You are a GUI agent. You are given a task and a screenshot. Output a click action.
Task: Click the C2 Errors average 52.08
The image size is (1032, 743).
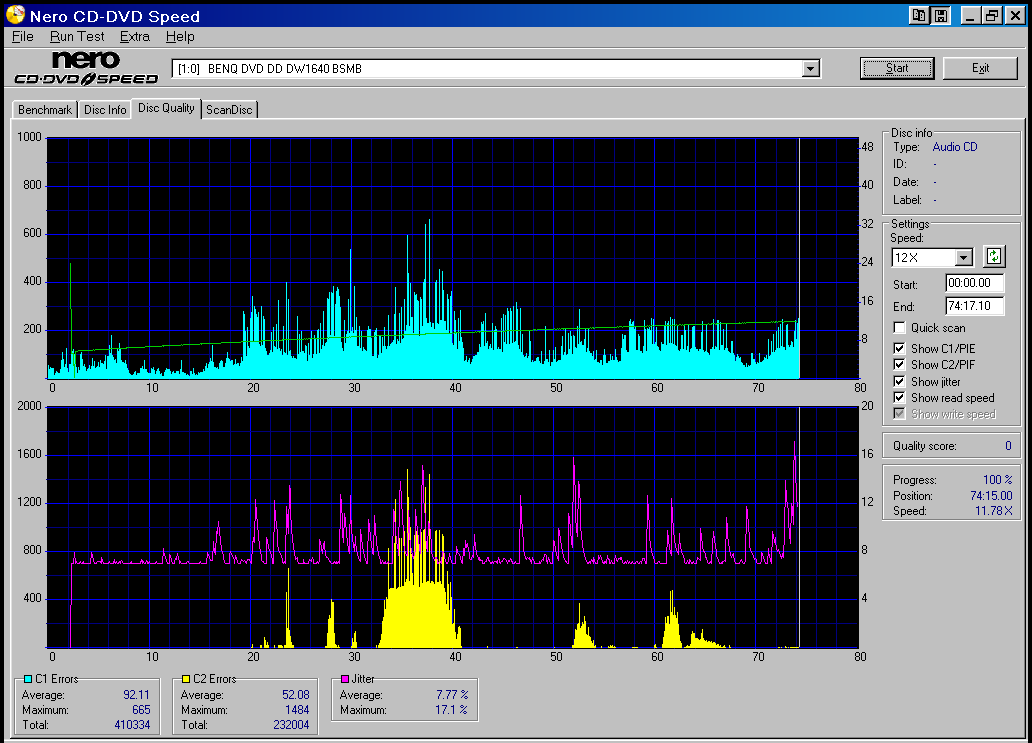(x=296, y=695)
